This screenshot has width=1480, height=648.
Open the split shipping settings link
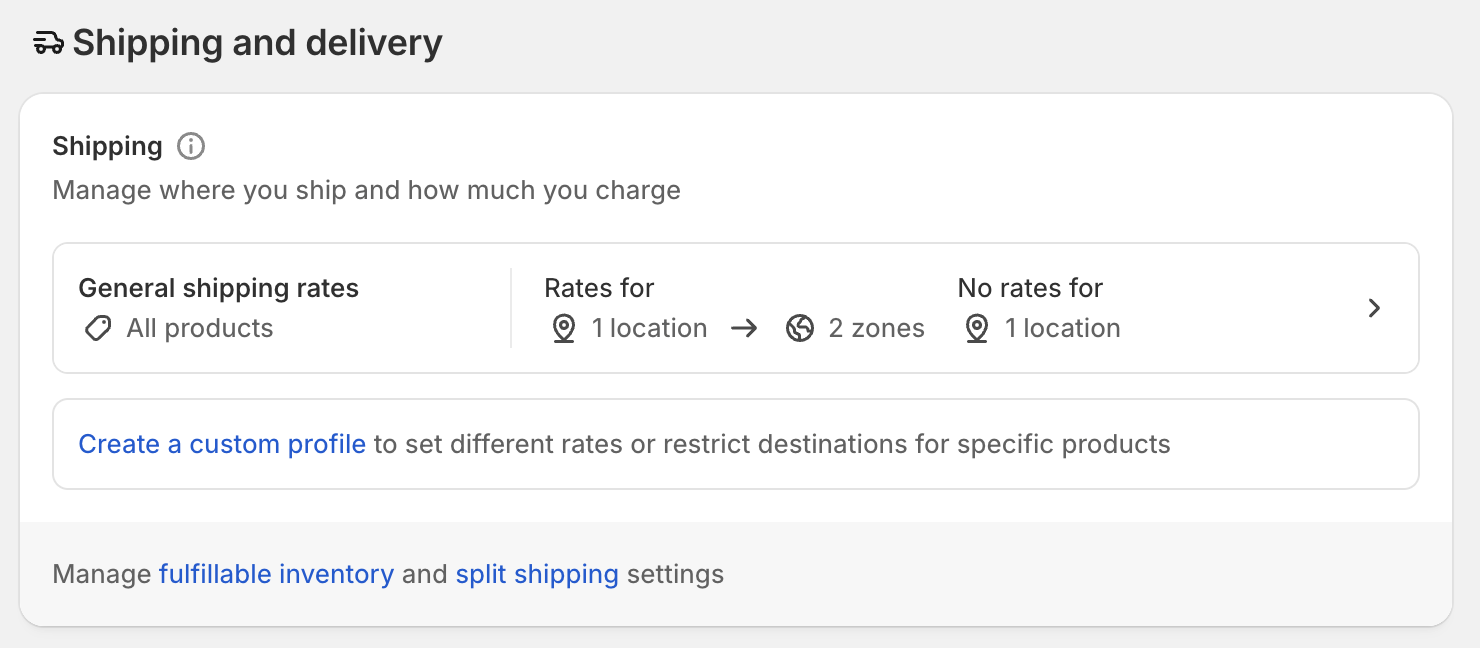[537, 575]
